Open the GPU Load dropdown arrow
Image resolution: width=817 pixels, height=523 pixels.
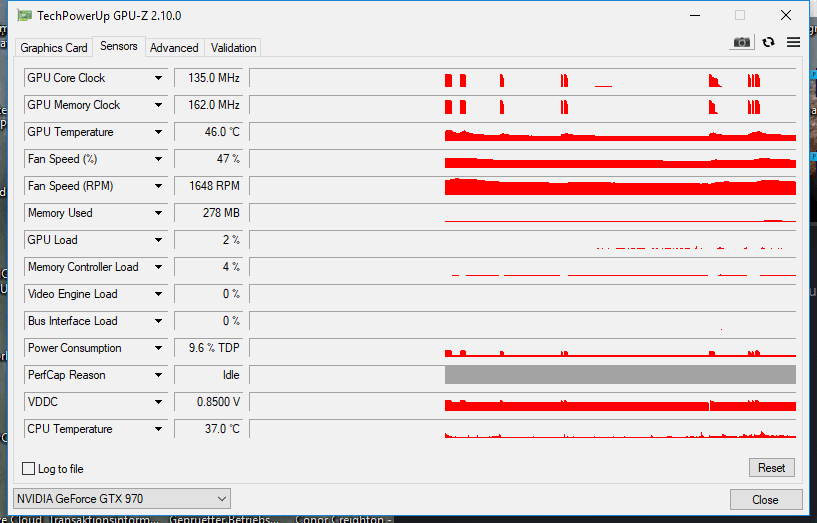point(158,240)
